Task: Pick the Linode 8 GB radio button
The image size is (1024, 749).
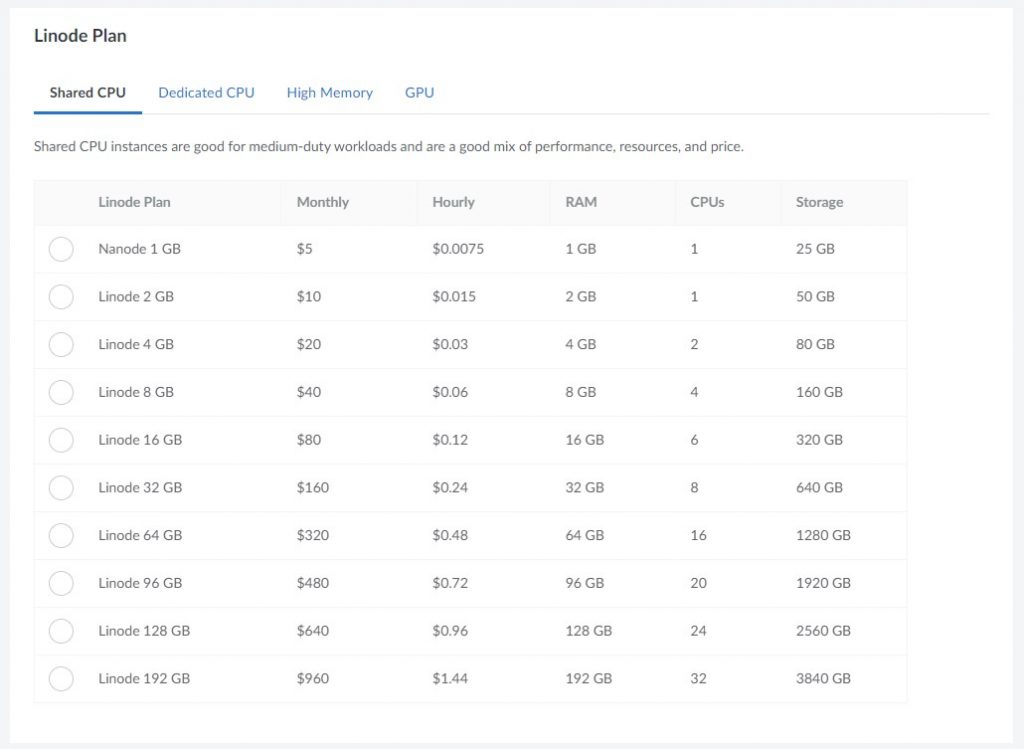Action: click(61, 392)
